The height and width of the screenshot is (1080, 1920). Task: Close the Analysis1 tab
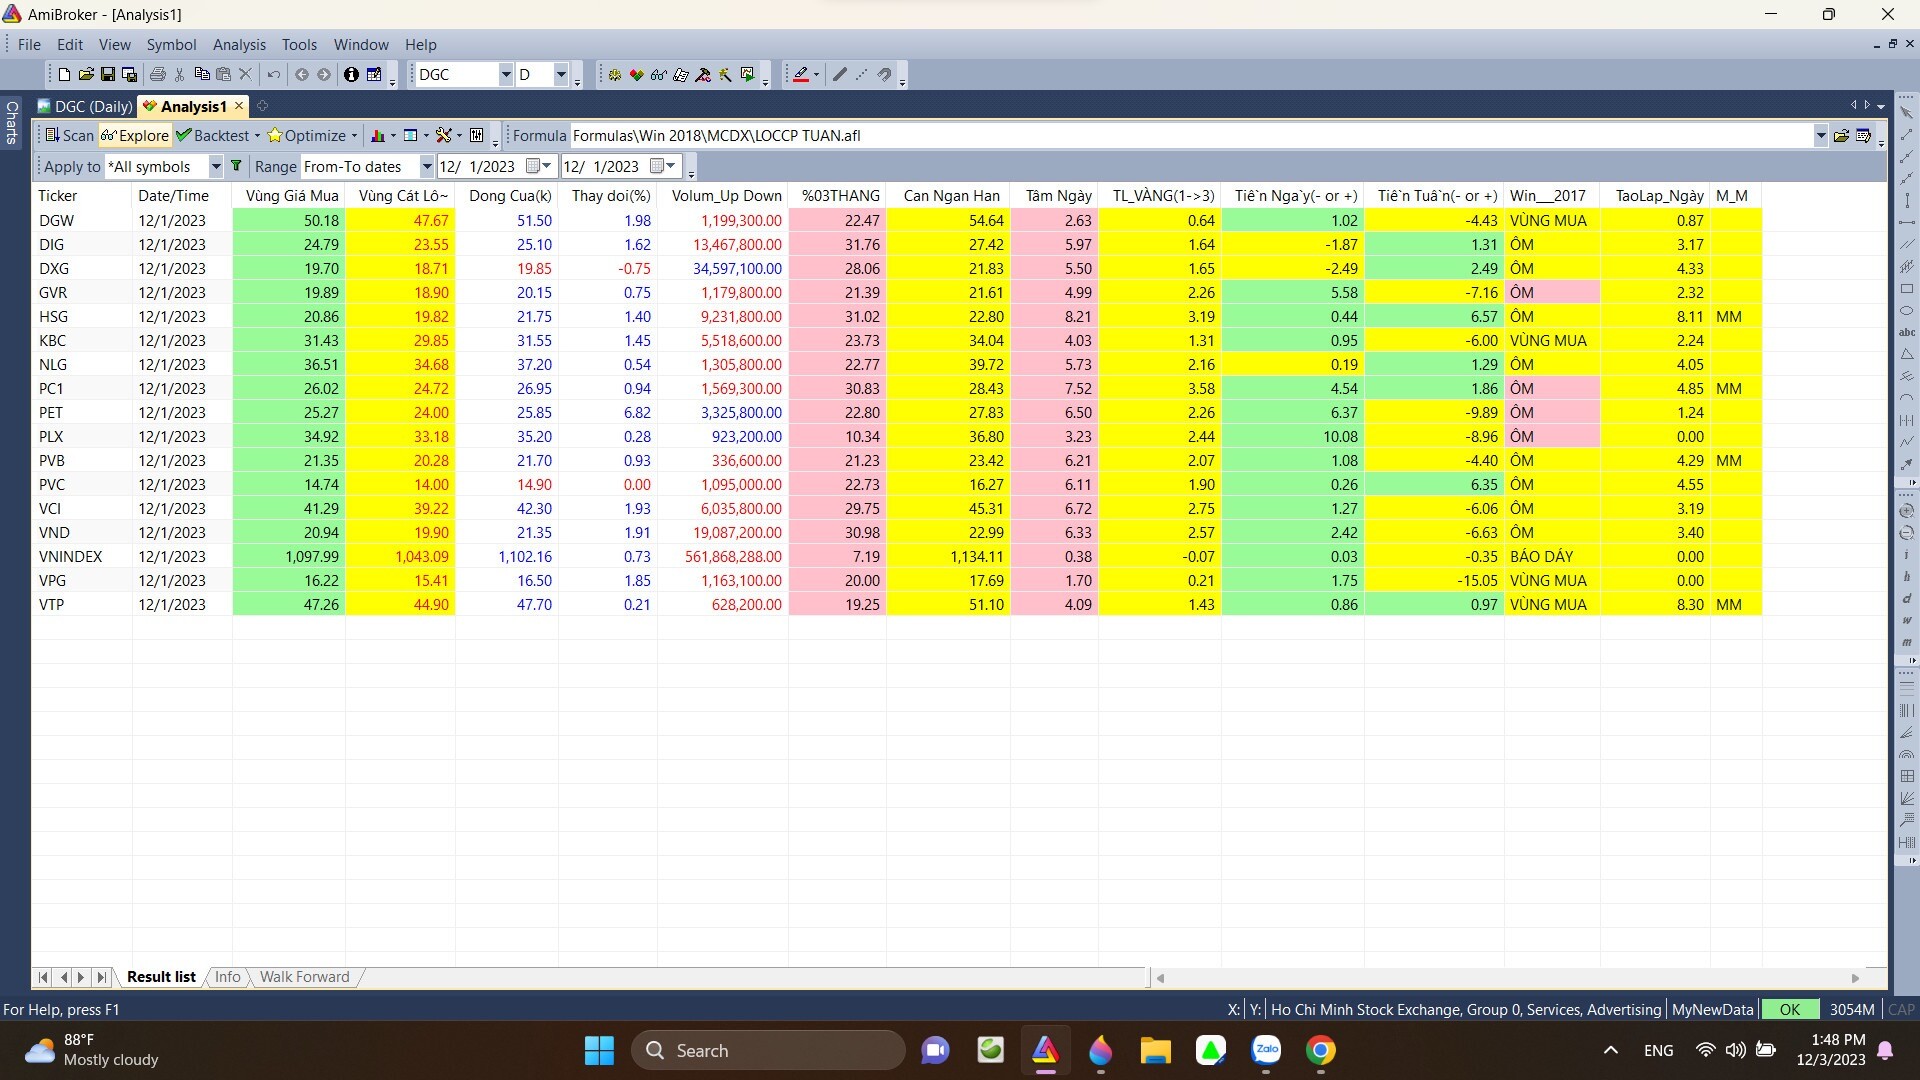pyautogui.click(x=239, y=106)
